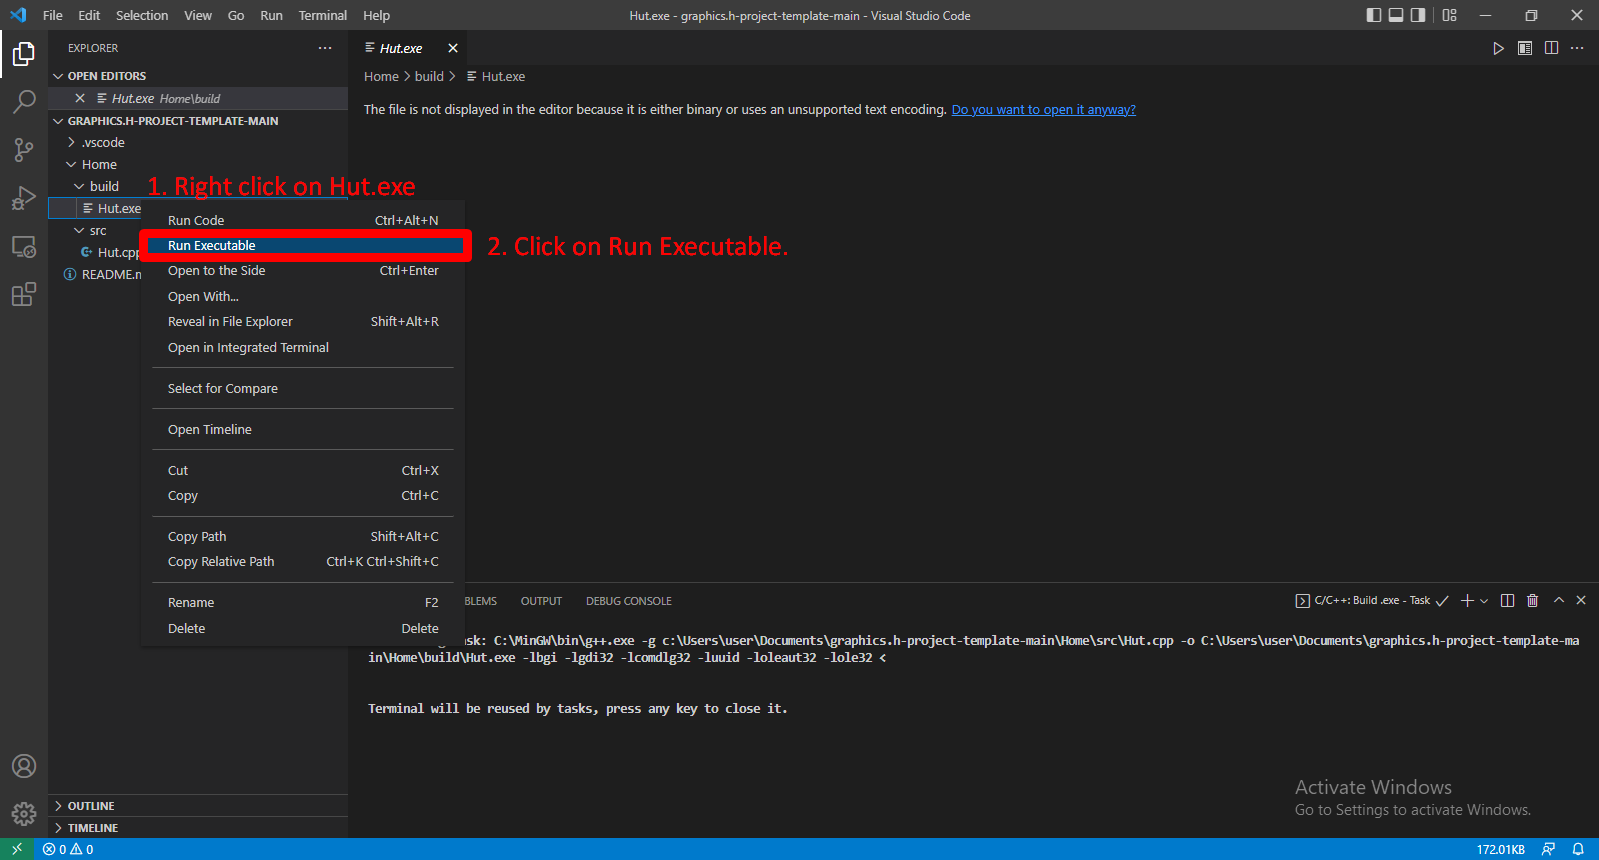Open the Manage gear icon
This screenshot has width=1599, height=860.
coord(24,814)
